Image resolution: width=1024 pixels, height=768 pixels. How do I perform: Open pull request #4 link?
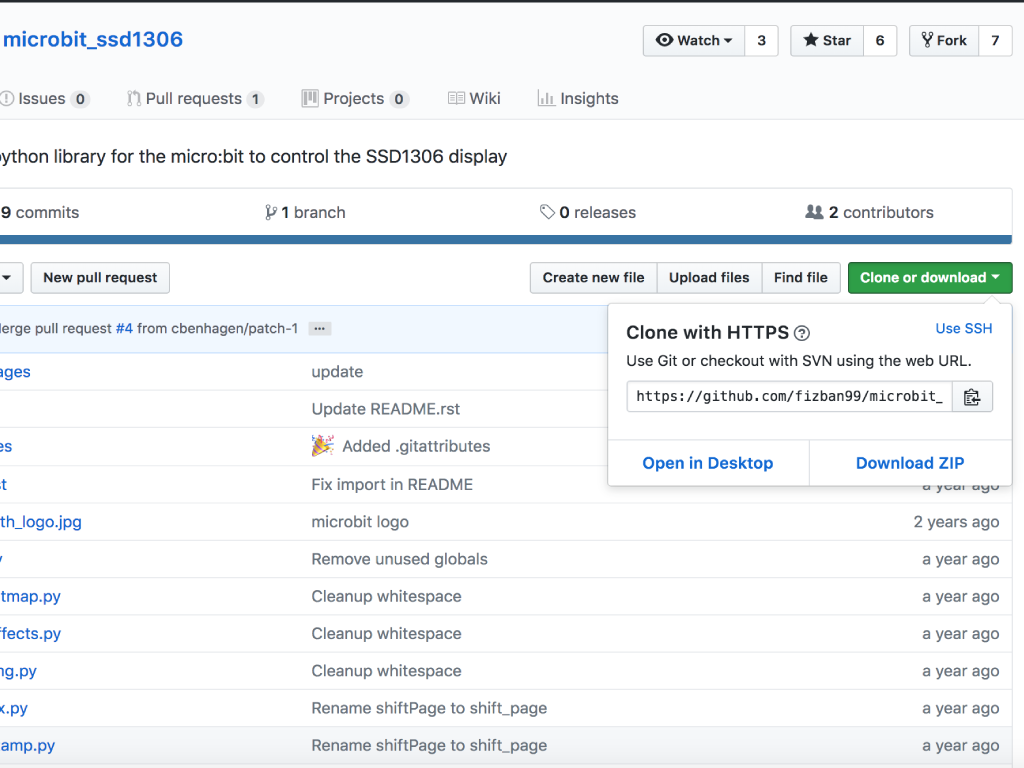click(124, 328)
